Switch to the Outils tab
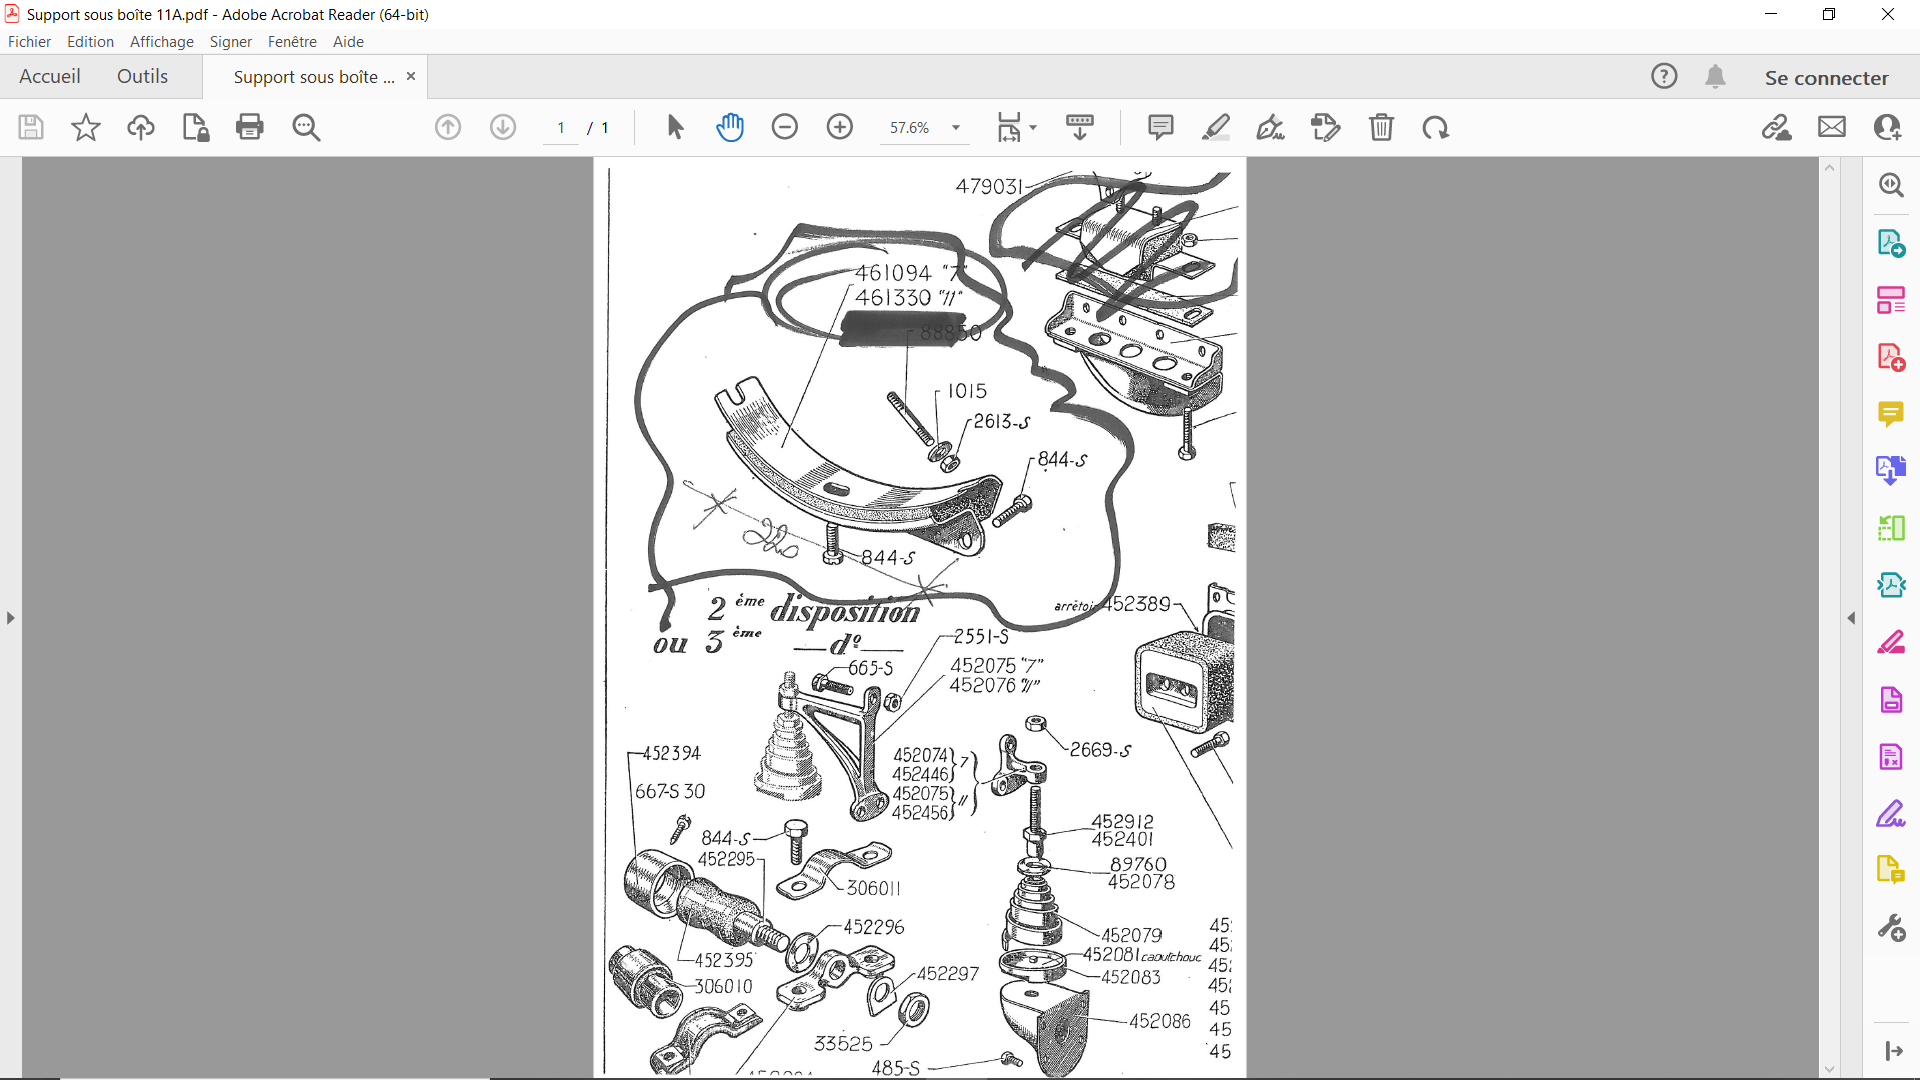The height and width of the screenshot is (1080, 1920). 142,77
